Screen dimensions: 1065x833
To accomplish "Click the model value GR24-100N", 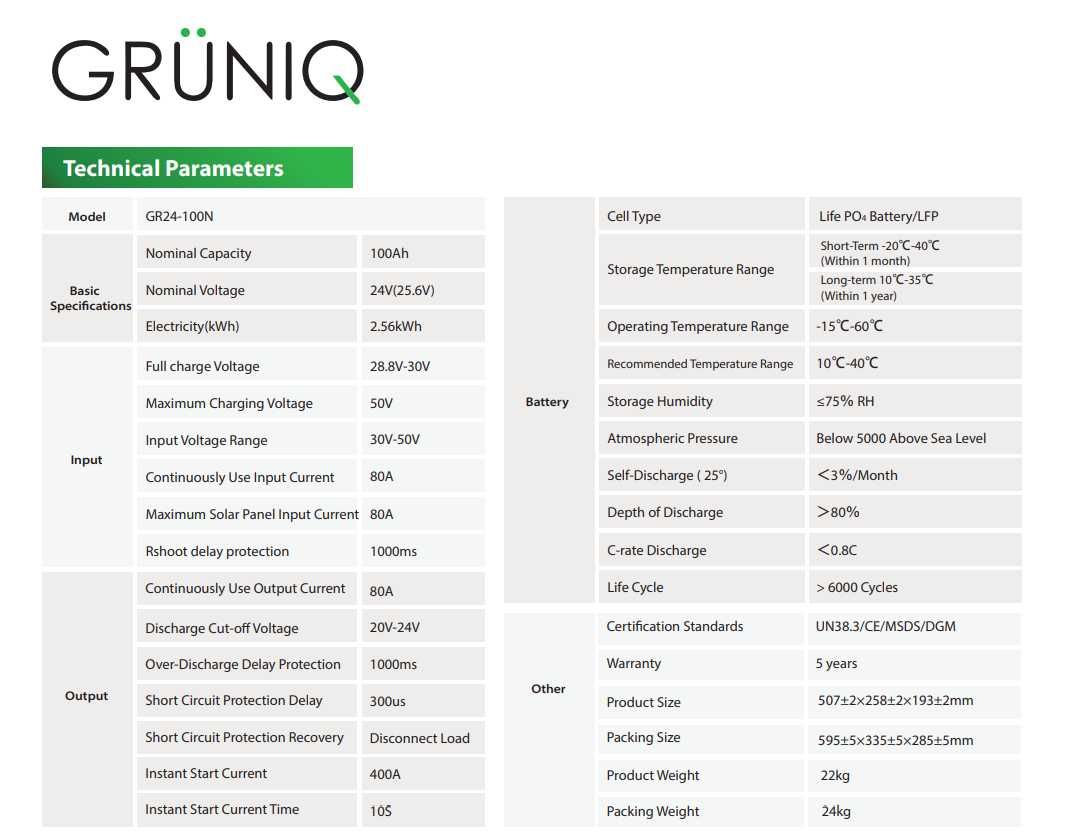I will tap(179, 216).
